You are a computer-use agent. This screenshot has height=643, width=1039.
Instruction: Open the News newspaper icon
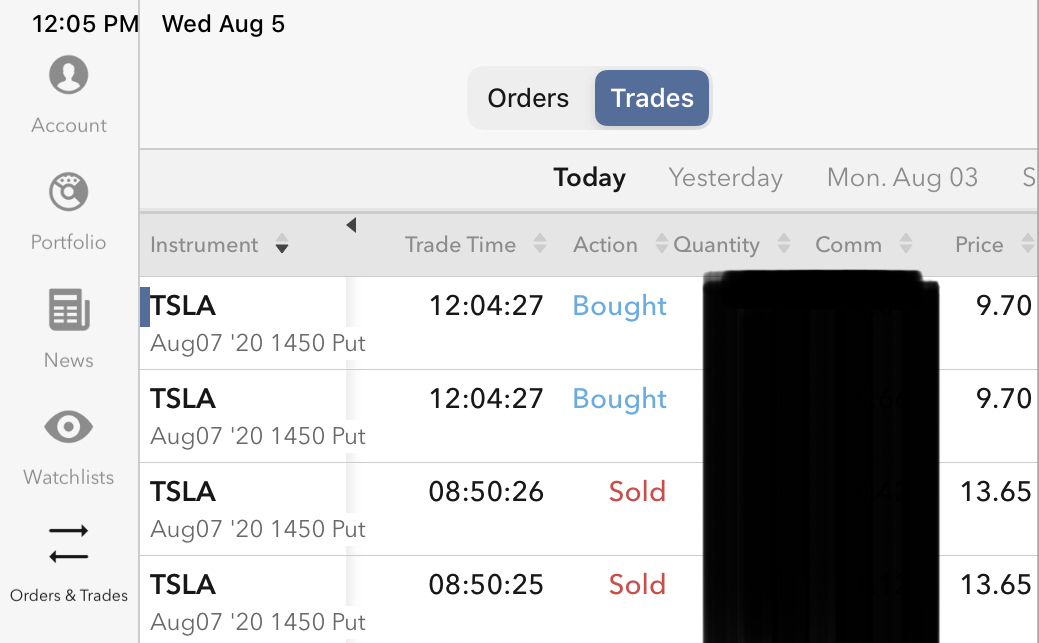[x=68, y=310]
